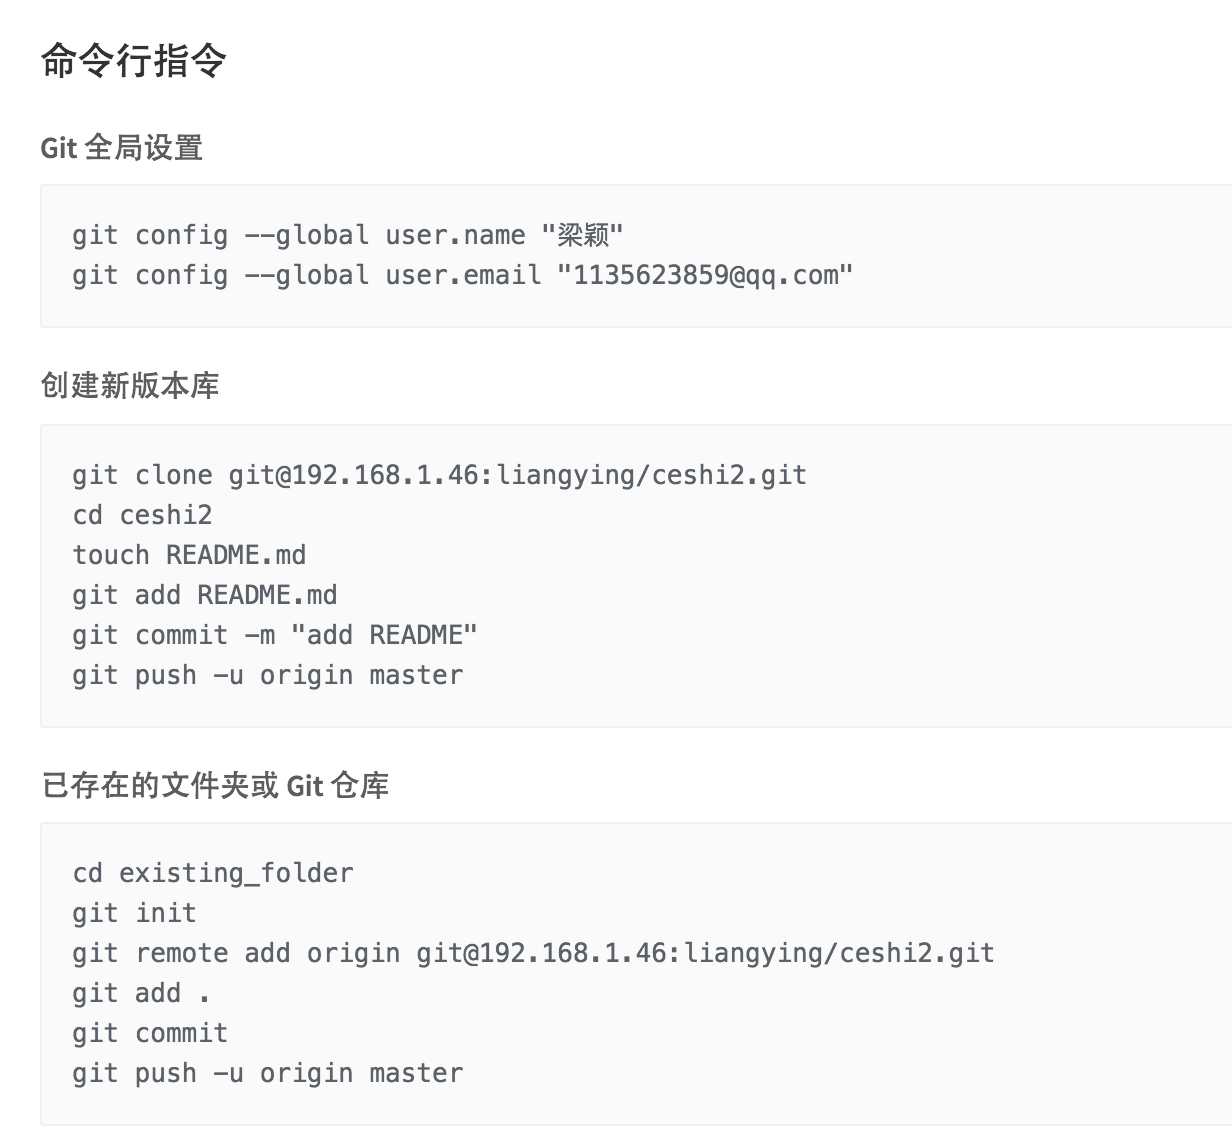Click the 'git init' command line
Image resolution: width=1232 pixels, height=1136 pixels.
tap(134, 913)
